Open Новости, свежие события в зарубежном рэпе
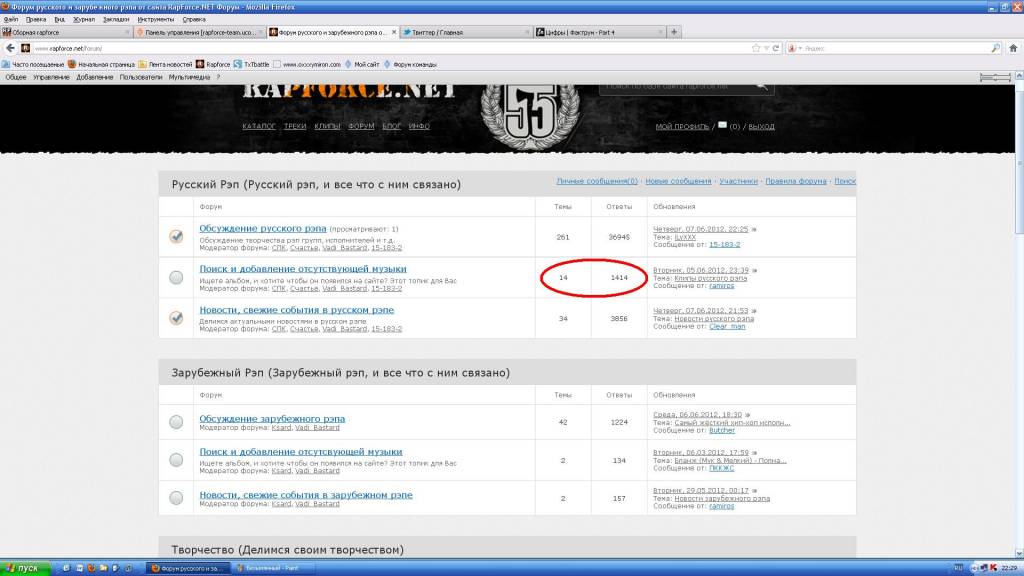This screenshot has height=576, width=1024. tap(306, 495)
